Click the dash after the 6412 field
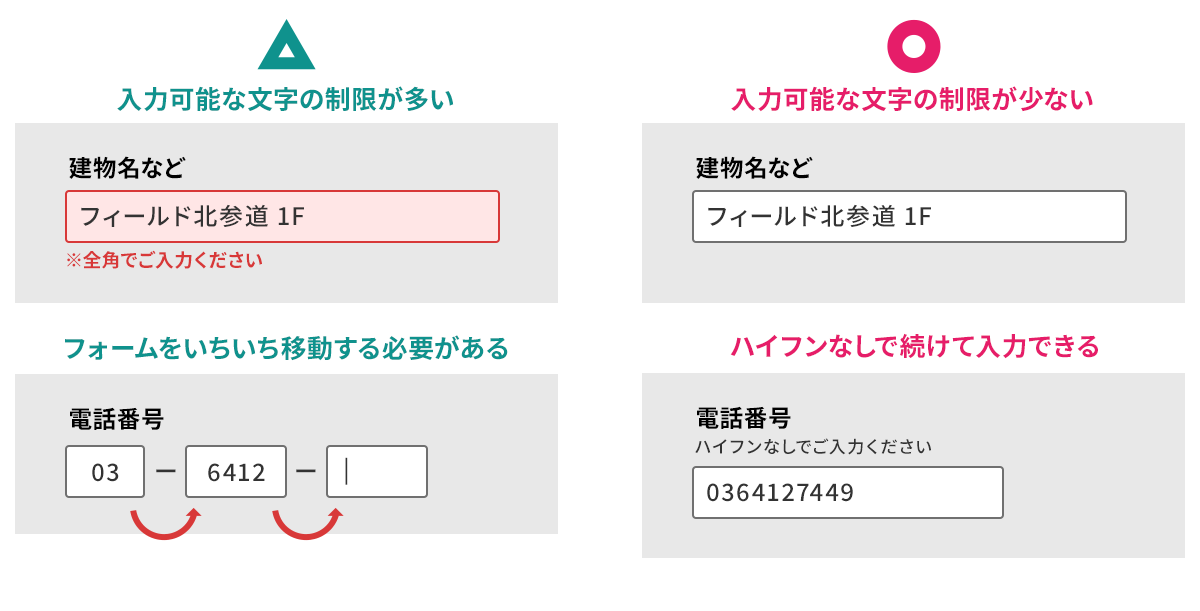The width and height of the screenshot is (1200, 611). click(306, 471)
